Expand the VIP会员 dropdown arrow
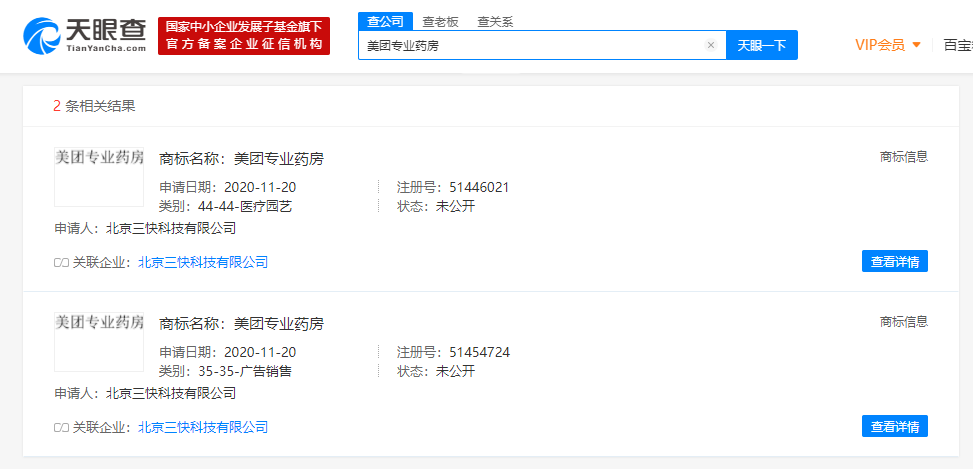This screenshot has height=469, width=973. (x=916, y=45)
